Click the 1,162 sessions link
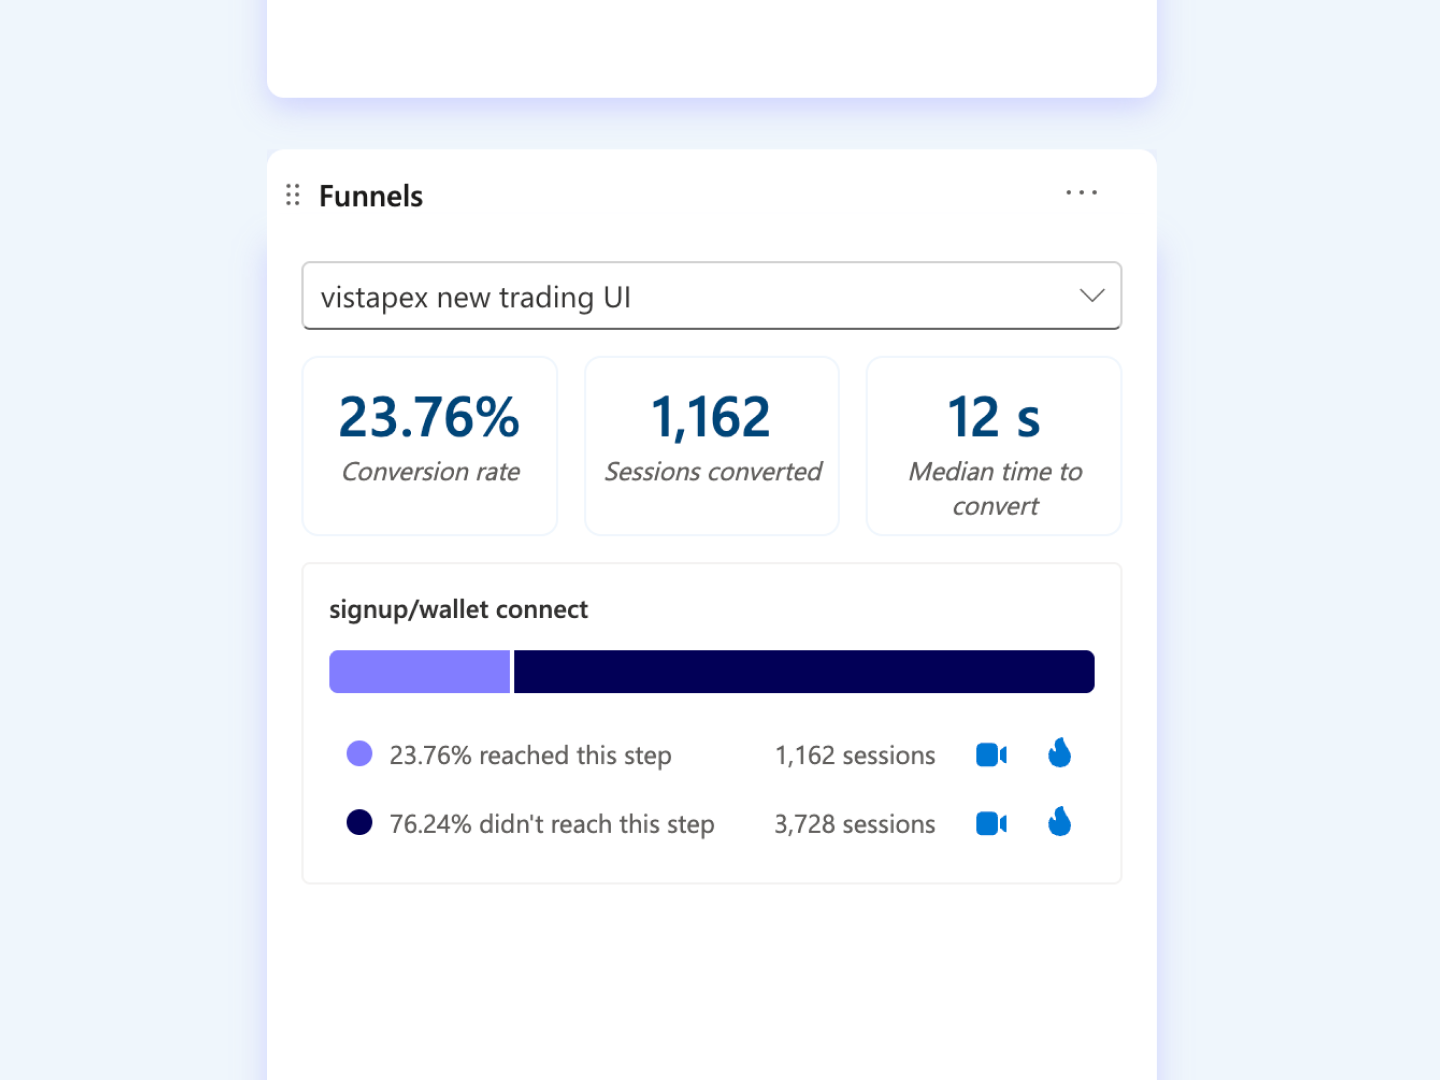The width and height of the screenshot is (1440, 1080). point(855,756)
